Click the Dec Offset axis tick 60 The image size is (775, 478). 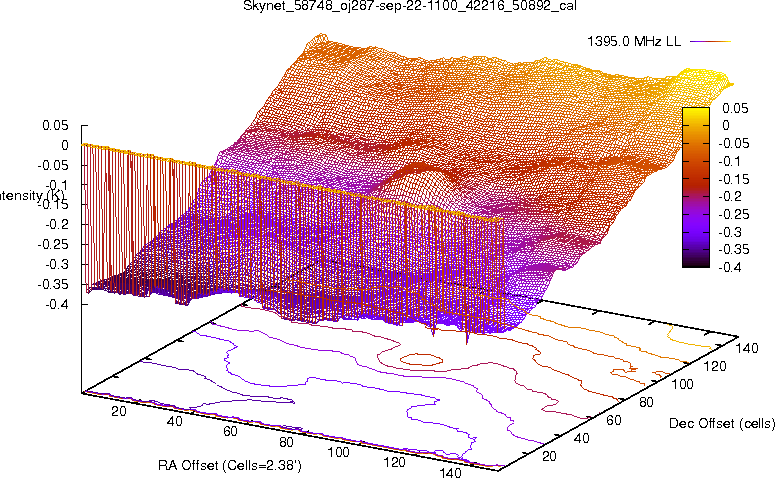(x=613, y=420)
